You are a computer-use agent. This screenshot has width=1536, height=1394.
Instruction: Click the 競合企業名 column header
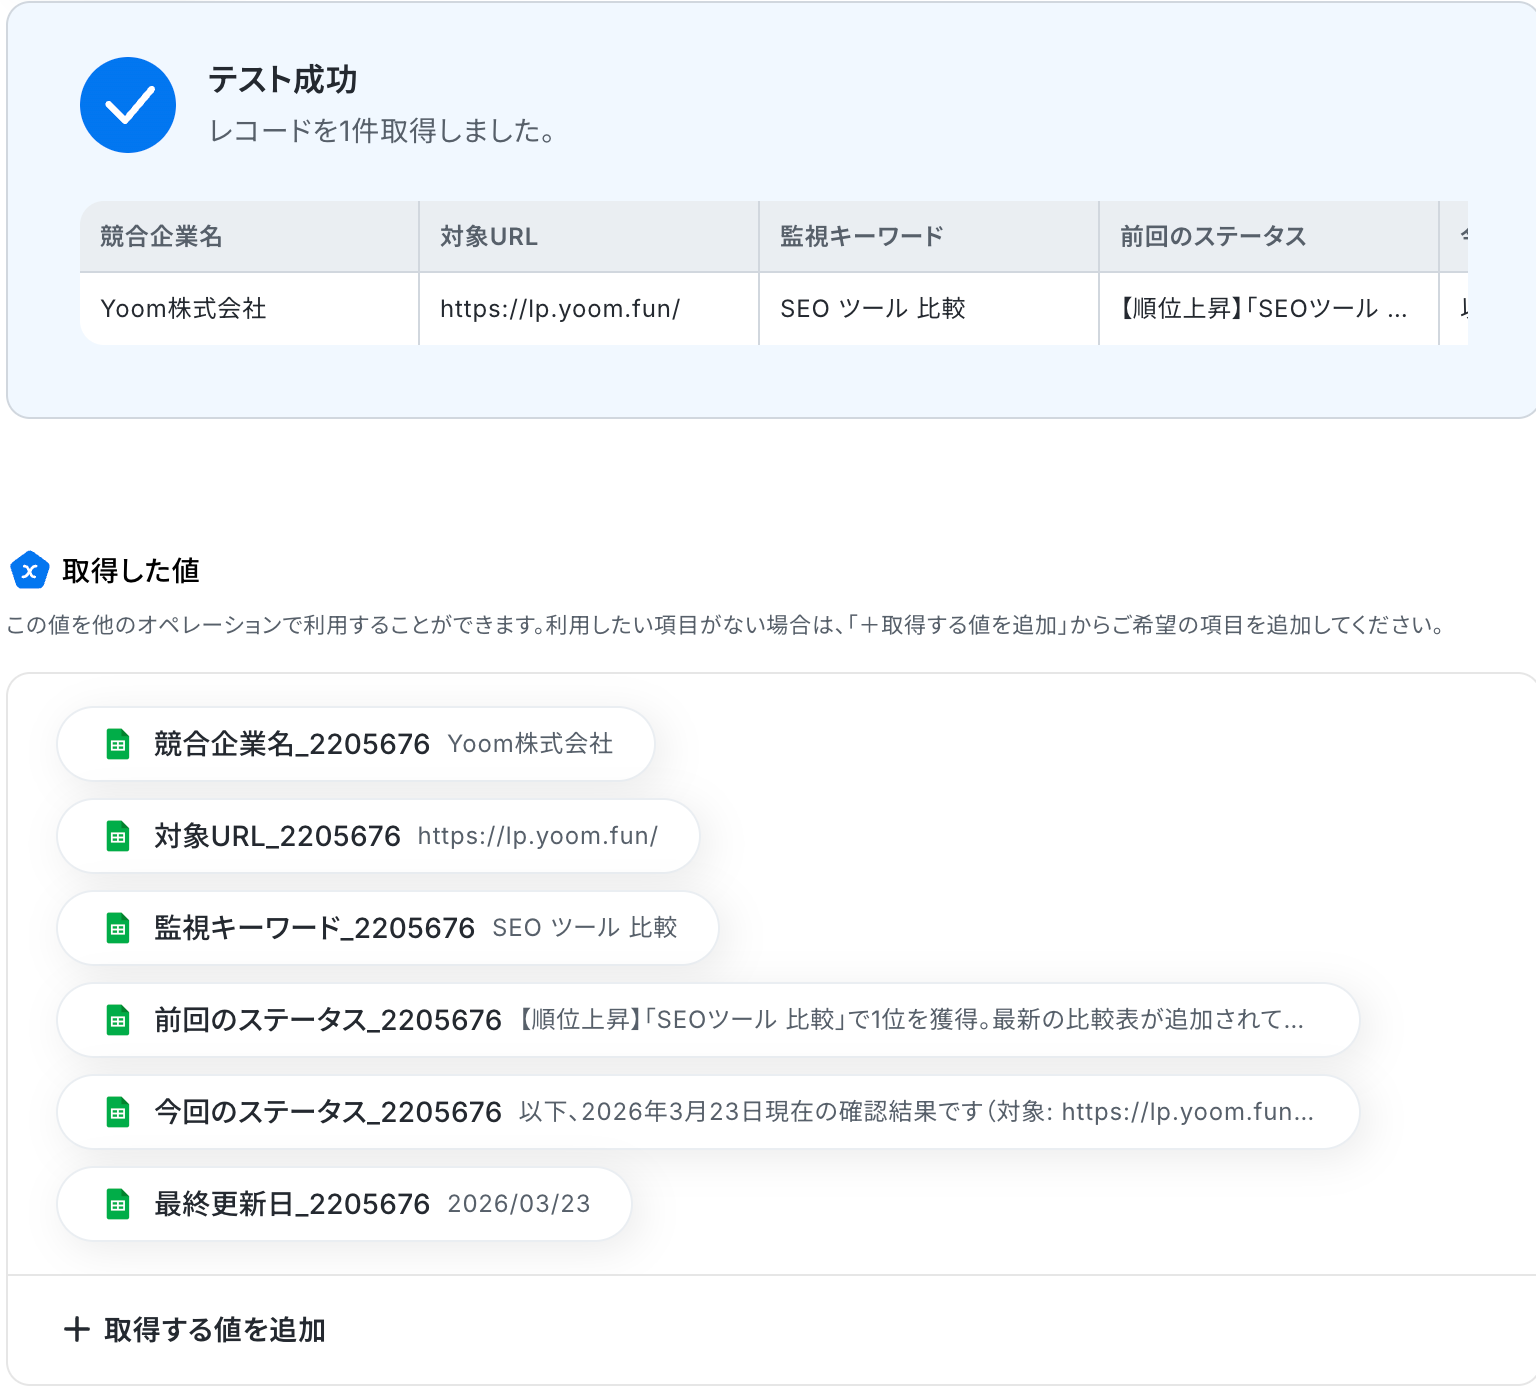point(249,237)
